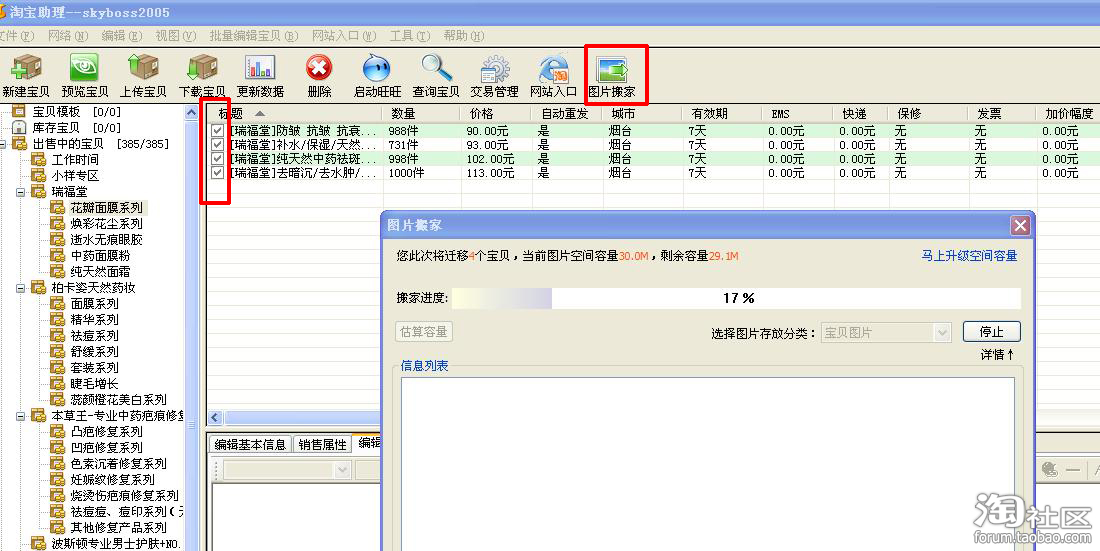Click the 停止 button in the dialog
Image resolution: width=1100 pixels, height=551 pixels.
(x=991, y=332)
